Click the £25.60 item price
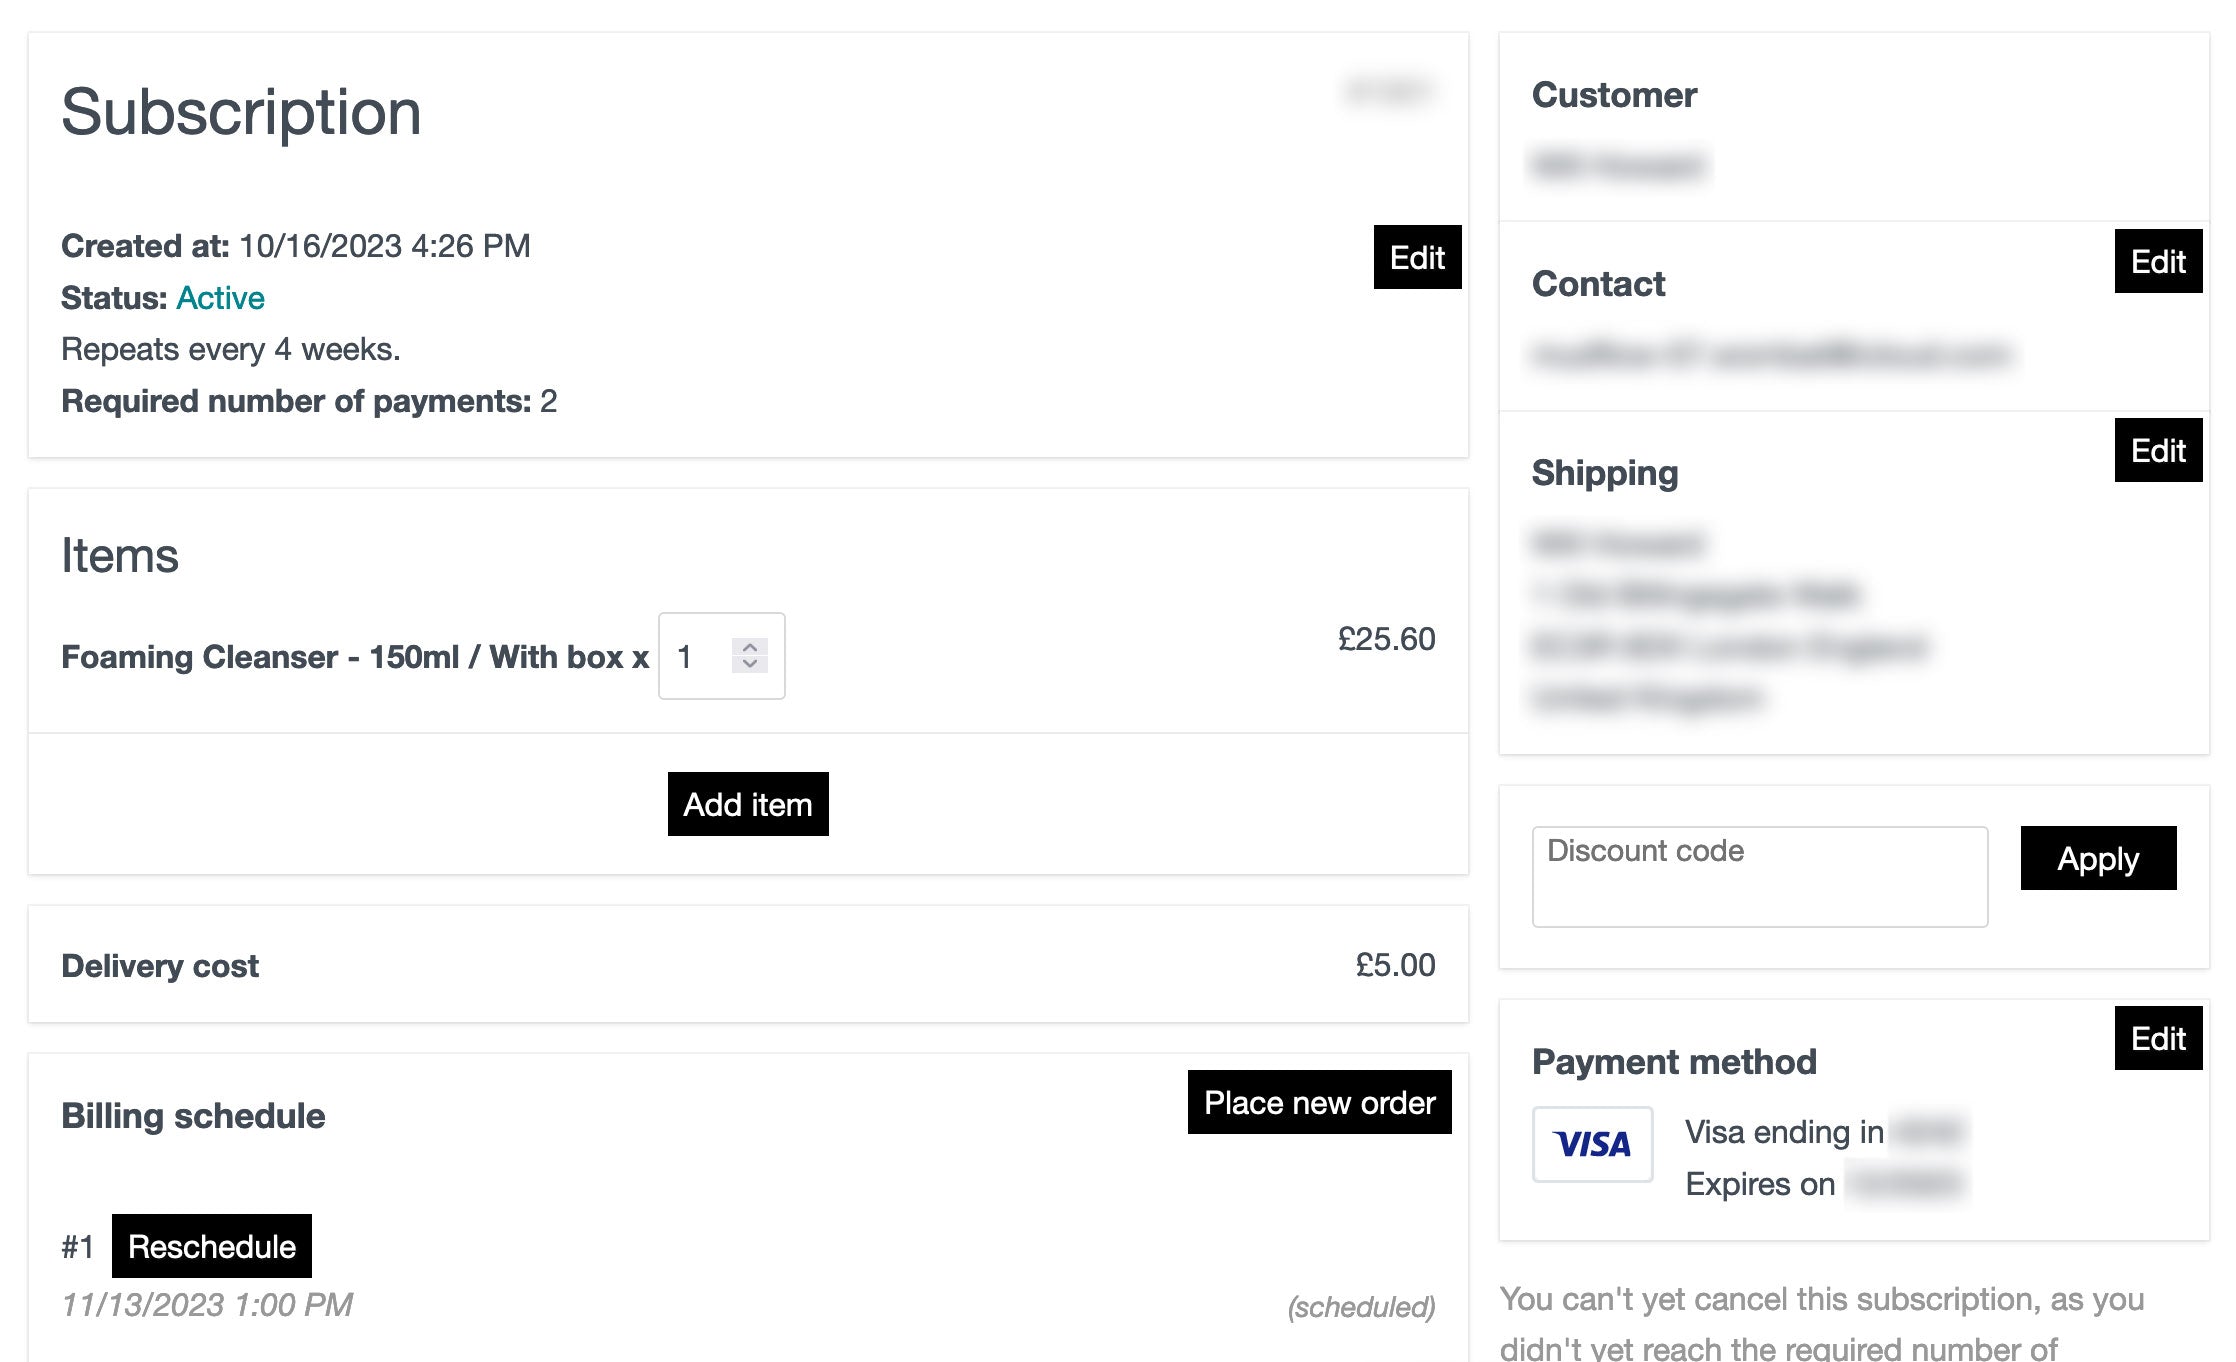The width and height of the screenshot is (2236, 1362). pos(1386,639)
